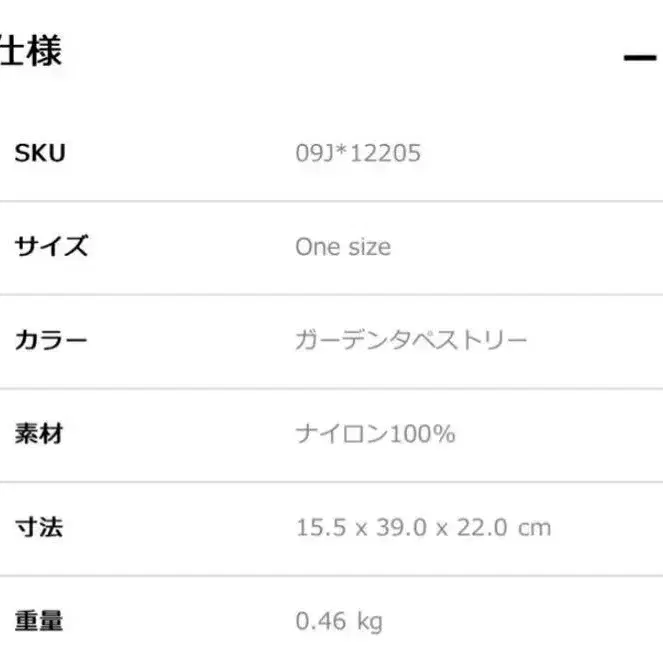Select the One size value
The width and height of the screenshot is (663, 663).
pyautogui.click(x=343, y=247)
